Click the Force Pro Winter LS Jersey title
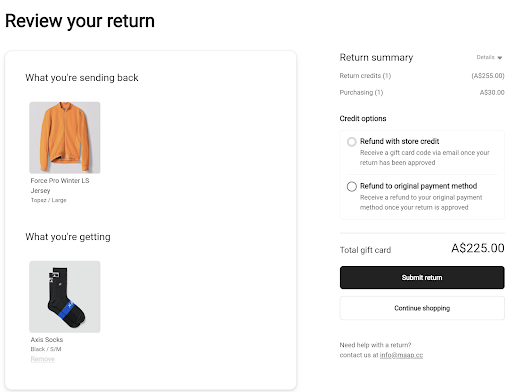The height and width of the screenshot is (392, 512). click(x=60, y=185)
